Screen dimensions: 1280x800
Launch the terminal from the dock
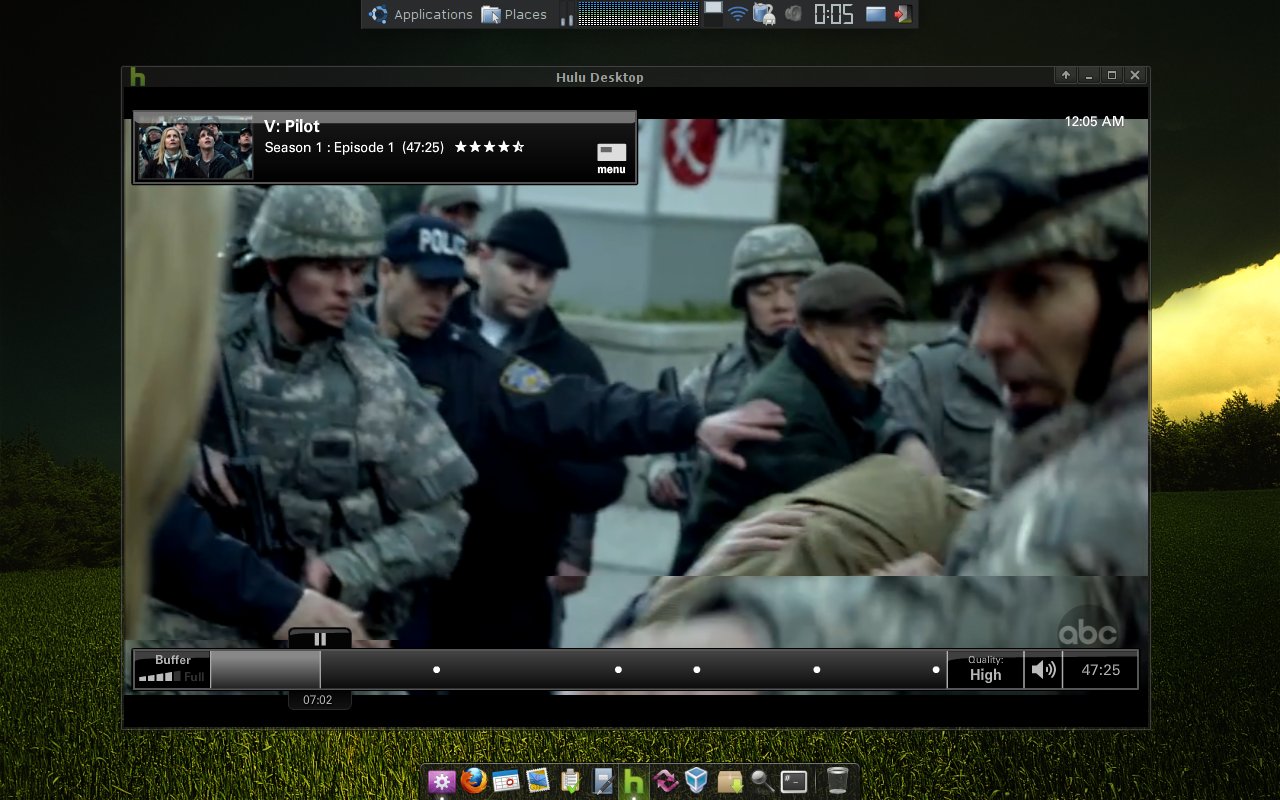click(794, 781)
